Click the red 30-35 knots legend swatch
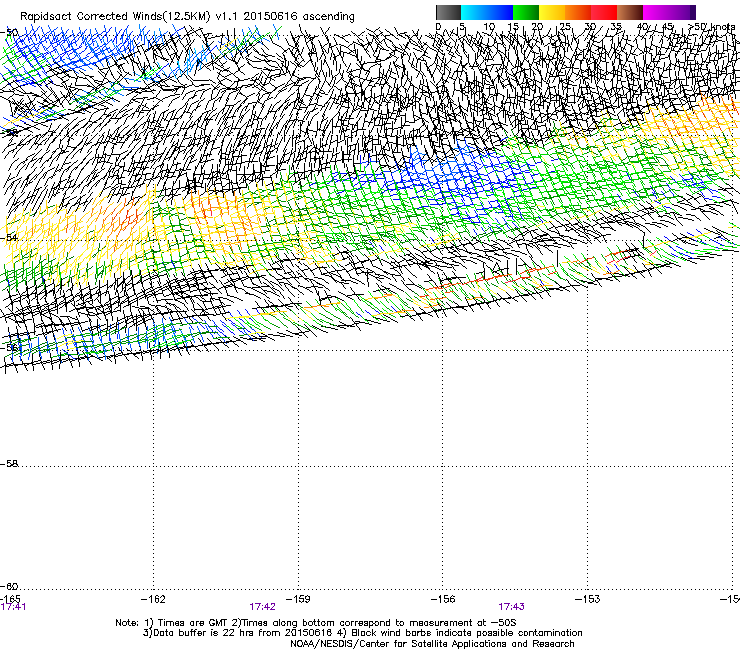 click(x=604, y=12)
